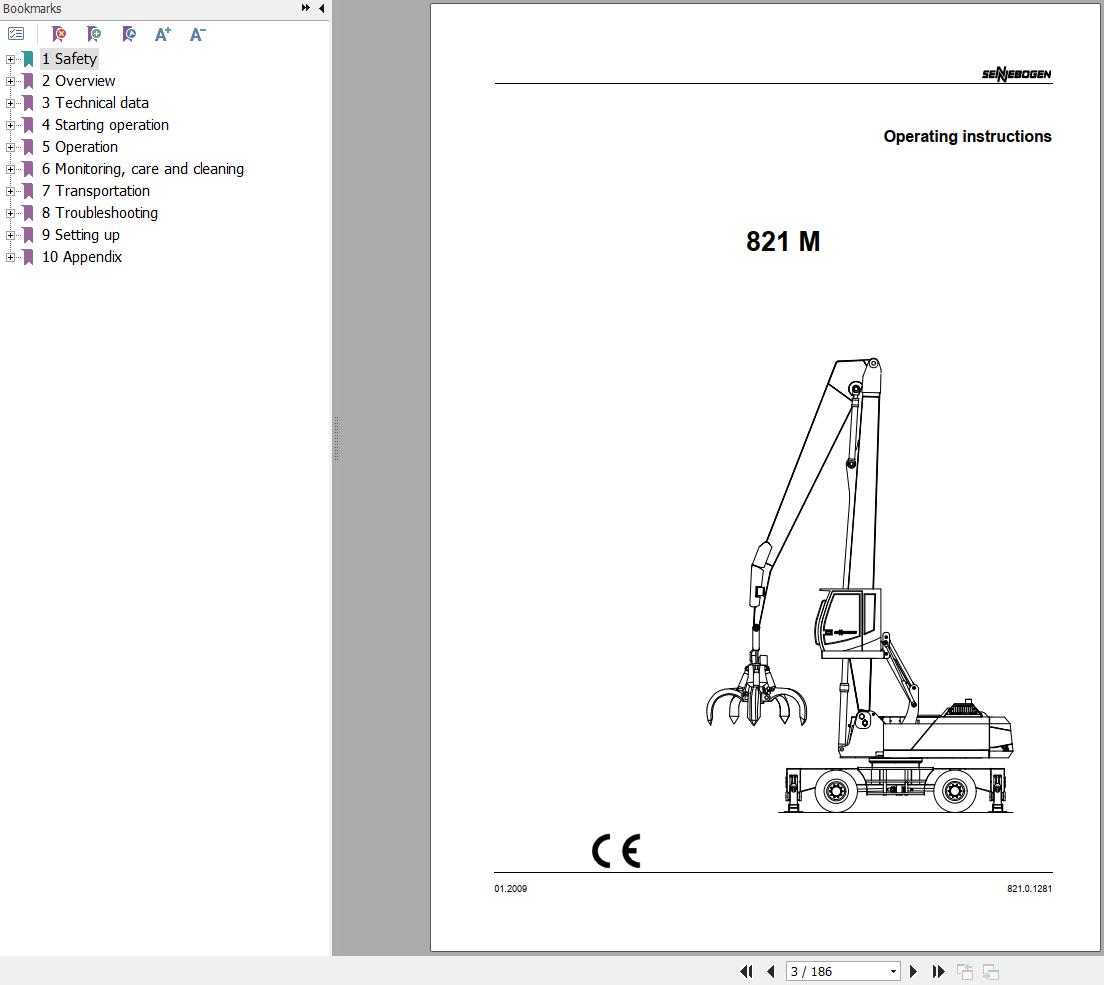Open the 10 Appendix bookmark
The image size is (1104, 985).
[82, 257]
